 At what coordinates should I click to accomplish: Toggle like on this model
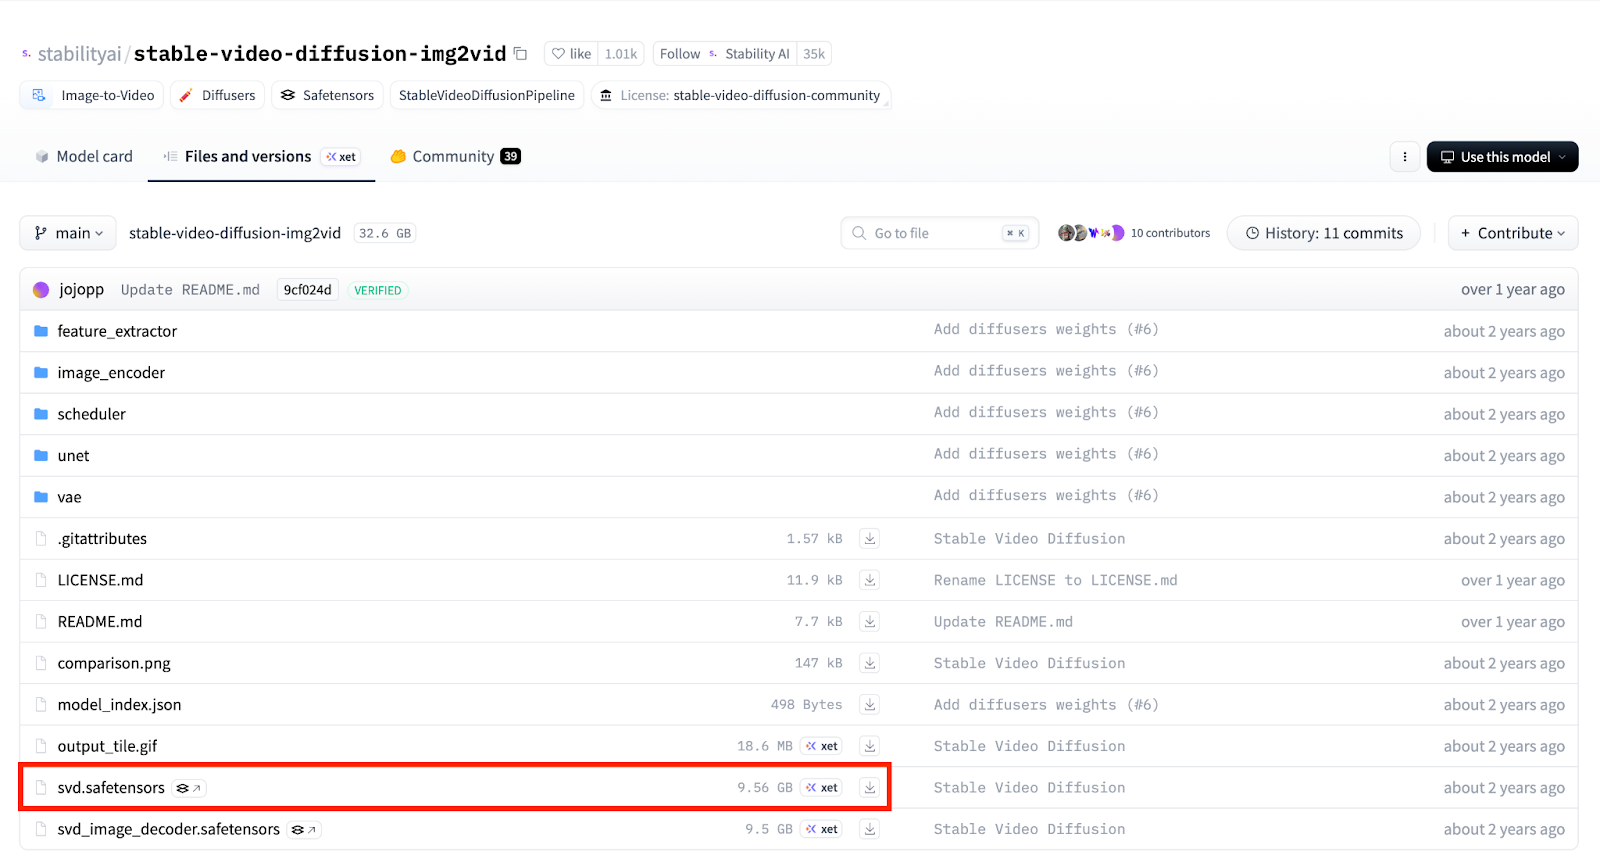tap(572, 54)
